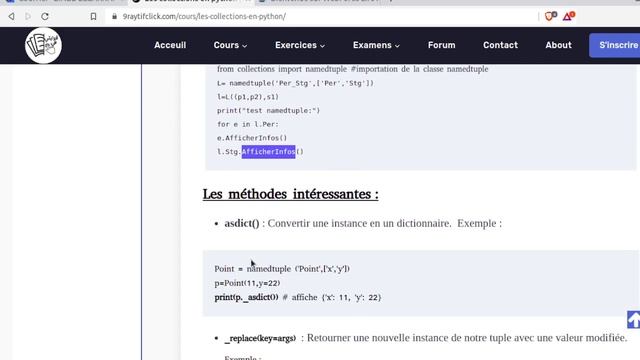The image size is (640, 360).
Task: Open the Contact menu item
Action: 500,45
